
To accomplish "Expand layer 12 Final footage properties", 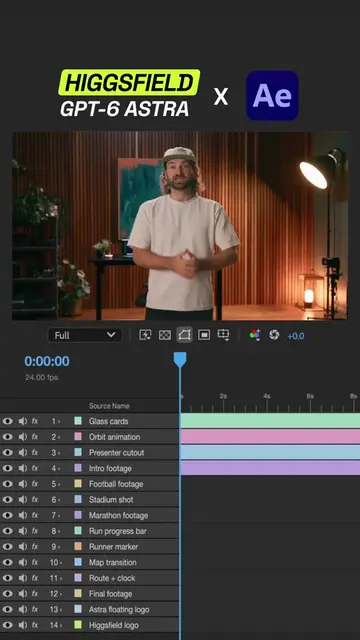I will click(61, 593).
